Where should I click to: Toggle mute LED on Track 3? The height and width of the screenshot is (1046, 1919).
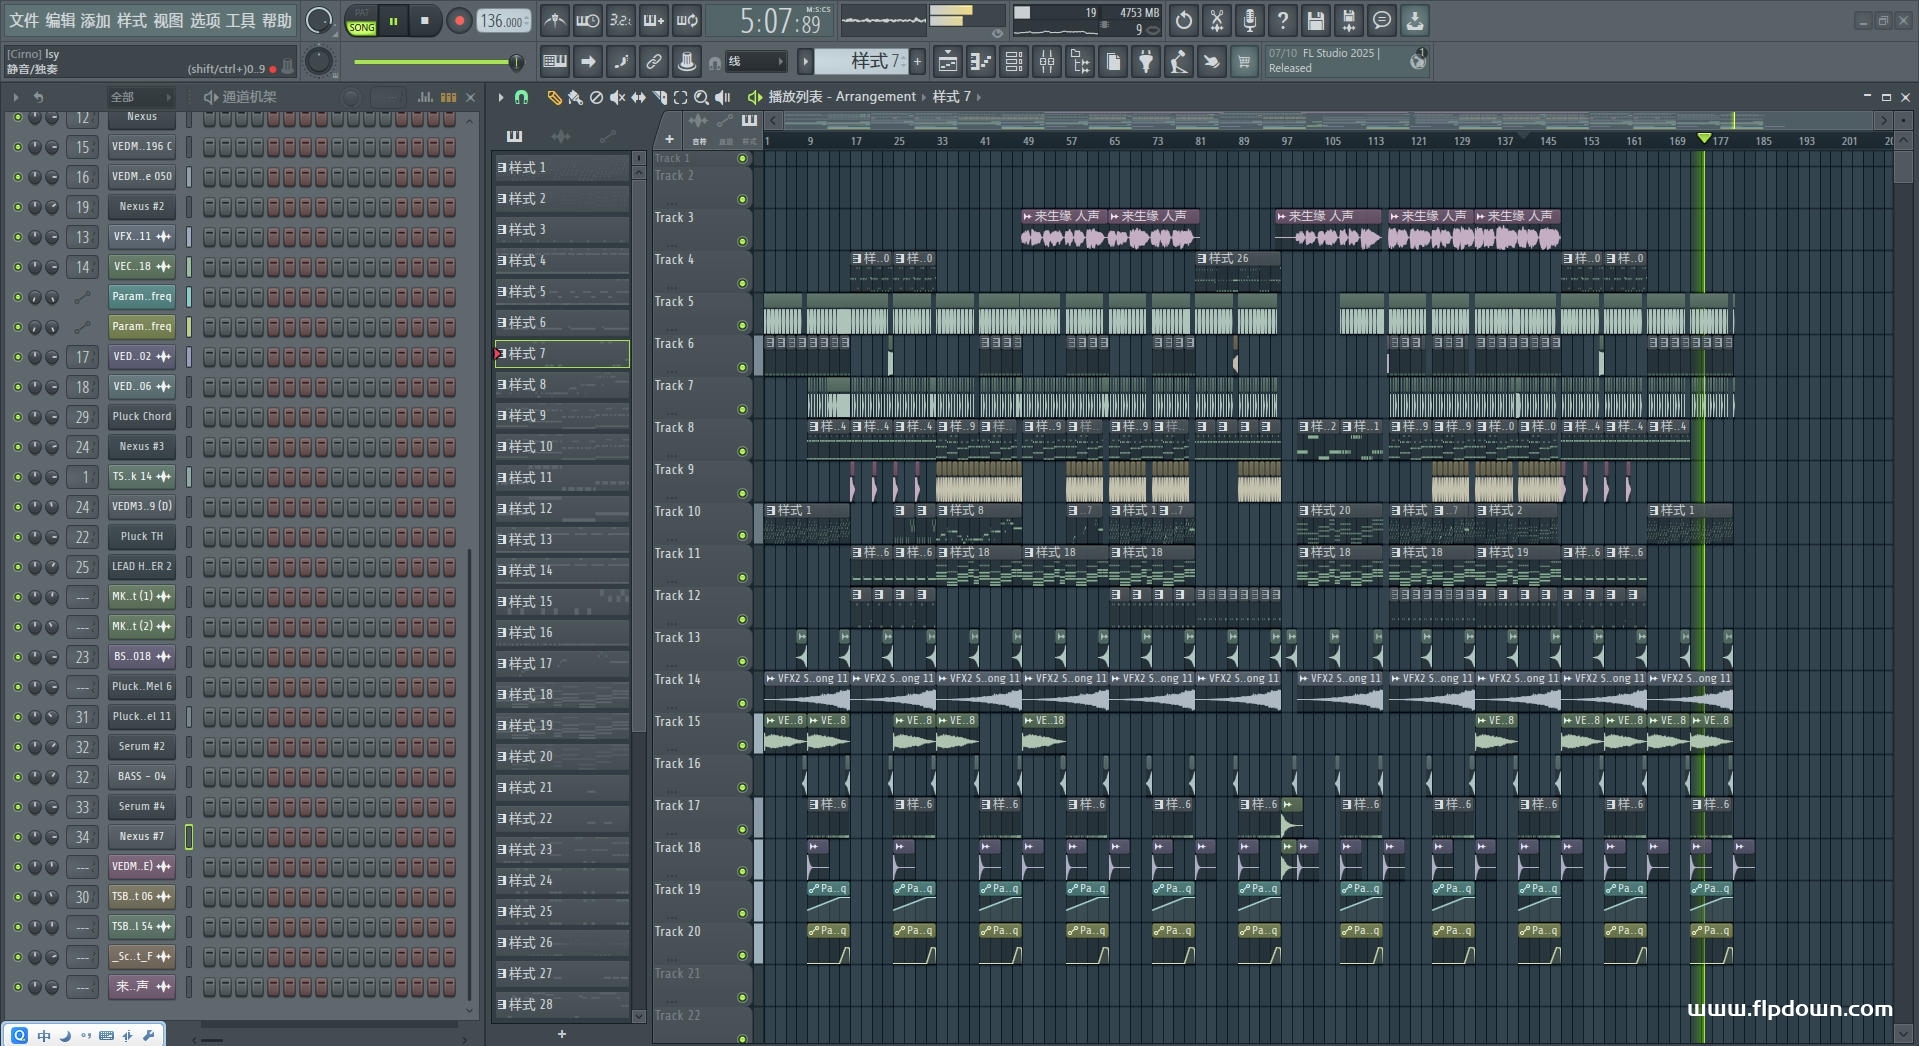pyautogui.click(x=742, y=241)
